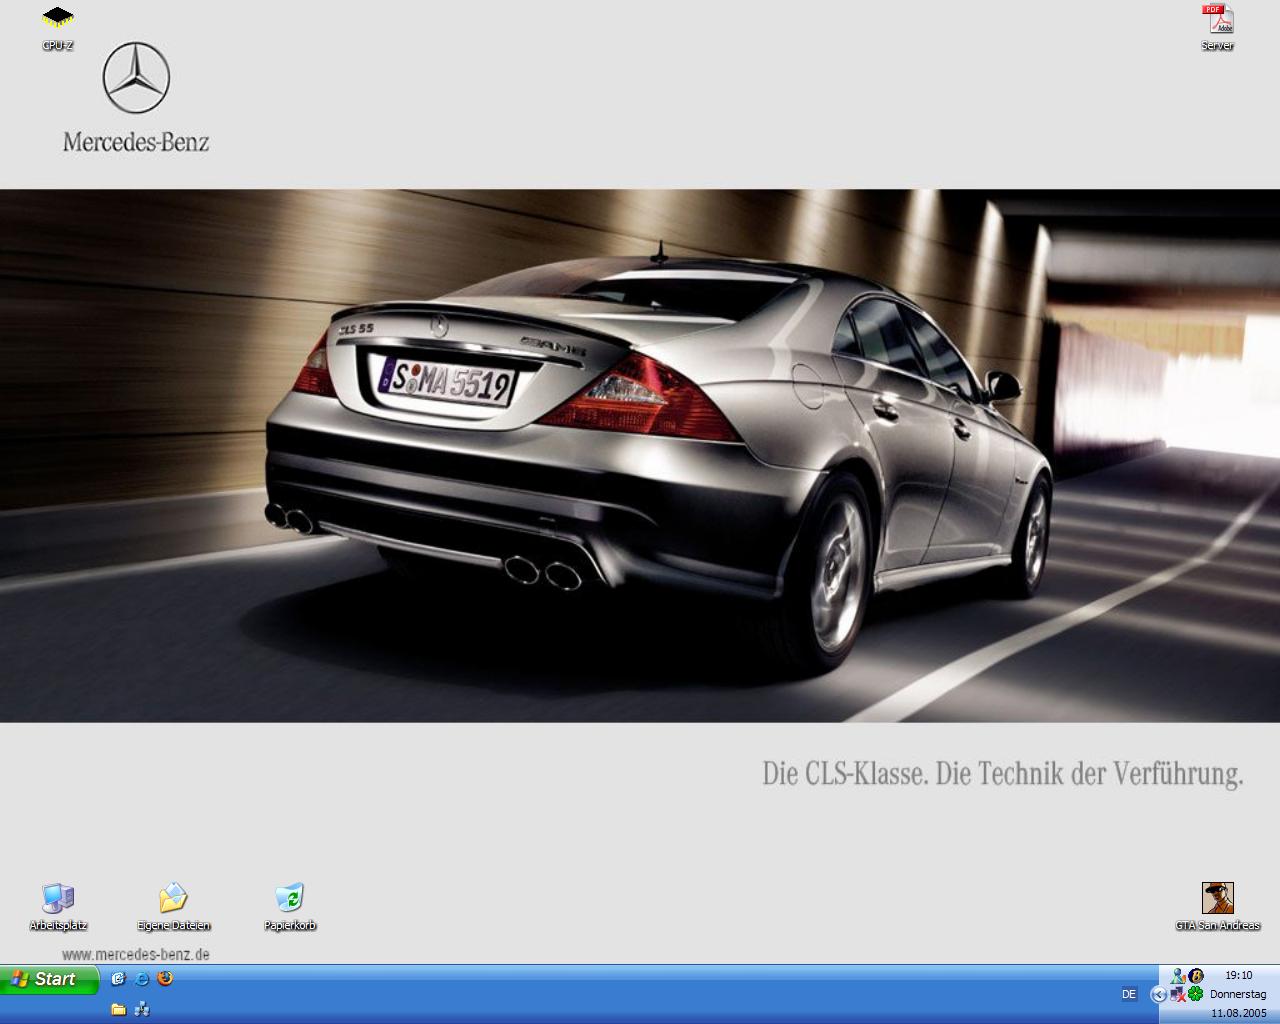Open the network computers quick launch icon
Screen dimensions: 1280x1024
click(142, 1009)
